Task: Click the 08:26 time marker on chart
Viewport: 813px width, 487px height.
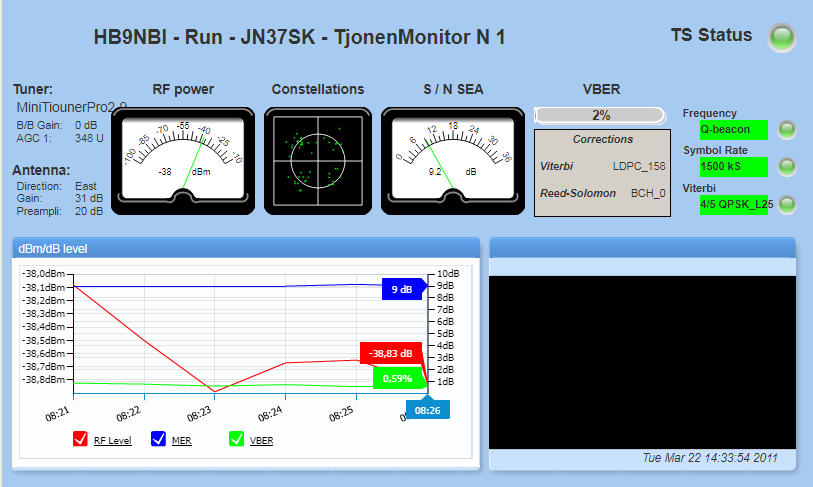Action: (427, 409)
